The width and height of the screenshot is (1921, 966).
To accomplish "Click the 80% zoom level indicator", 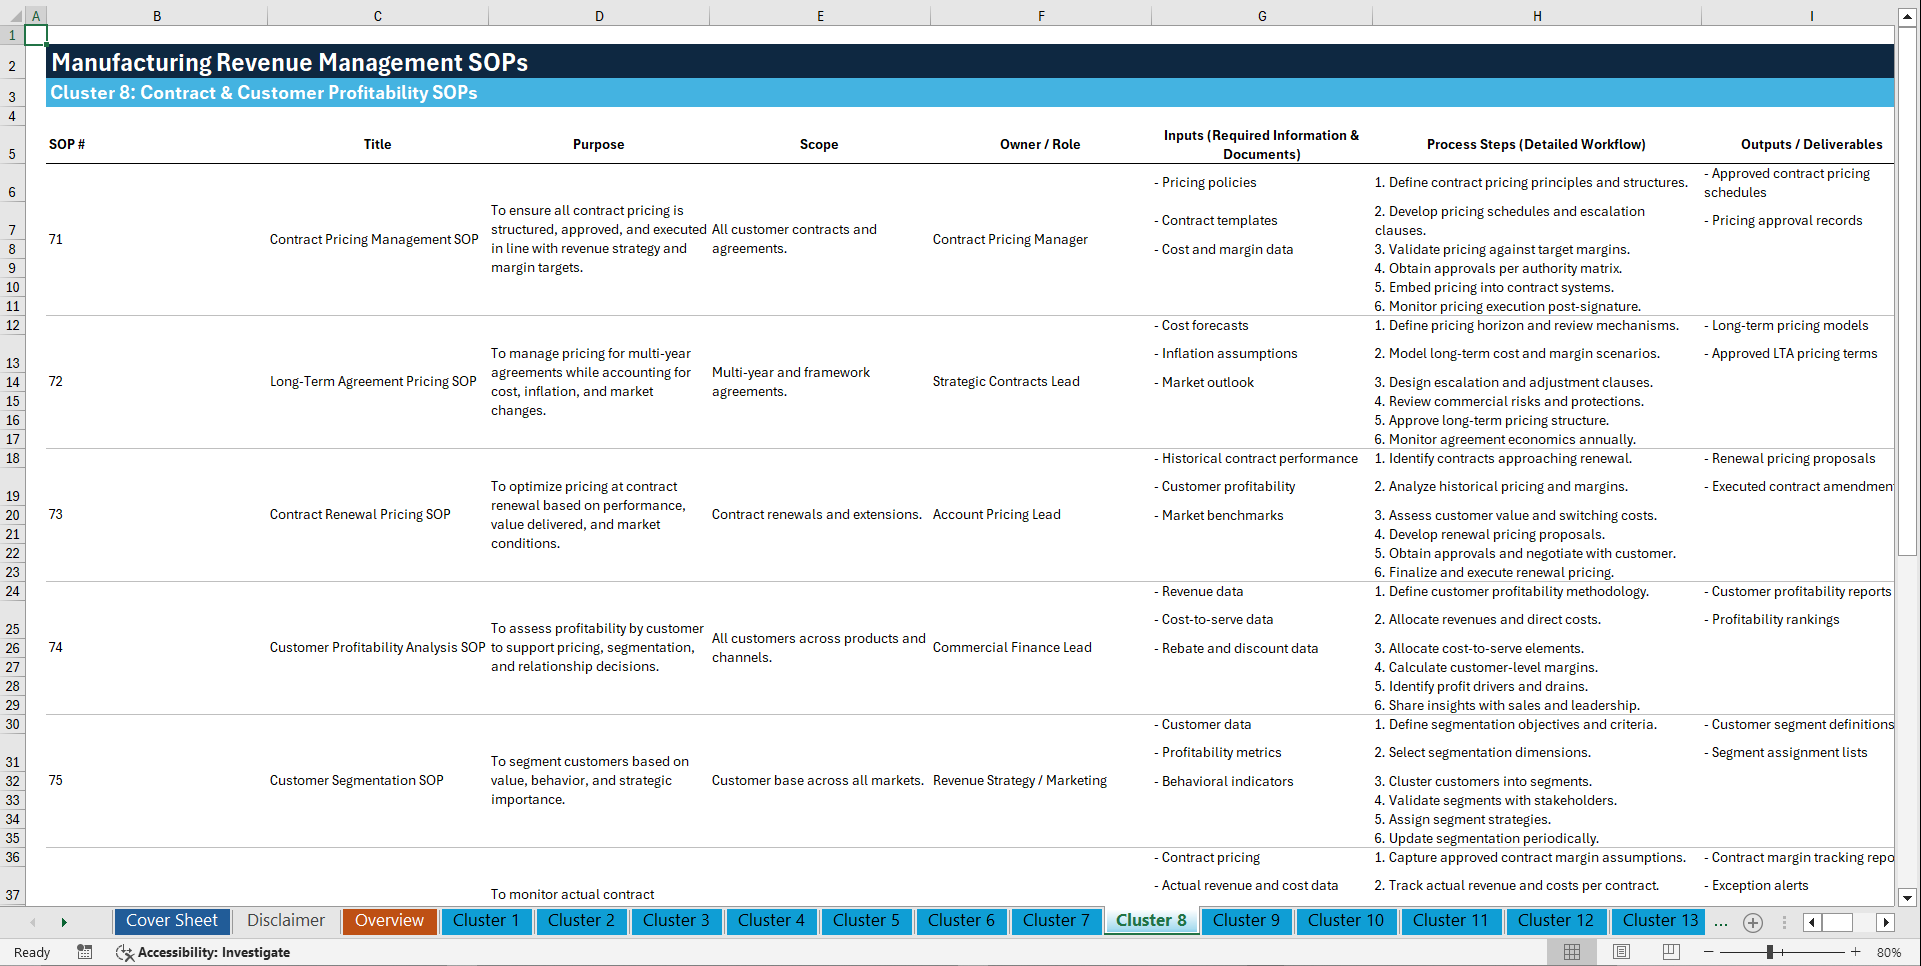I will click(x=1889, y=952).
